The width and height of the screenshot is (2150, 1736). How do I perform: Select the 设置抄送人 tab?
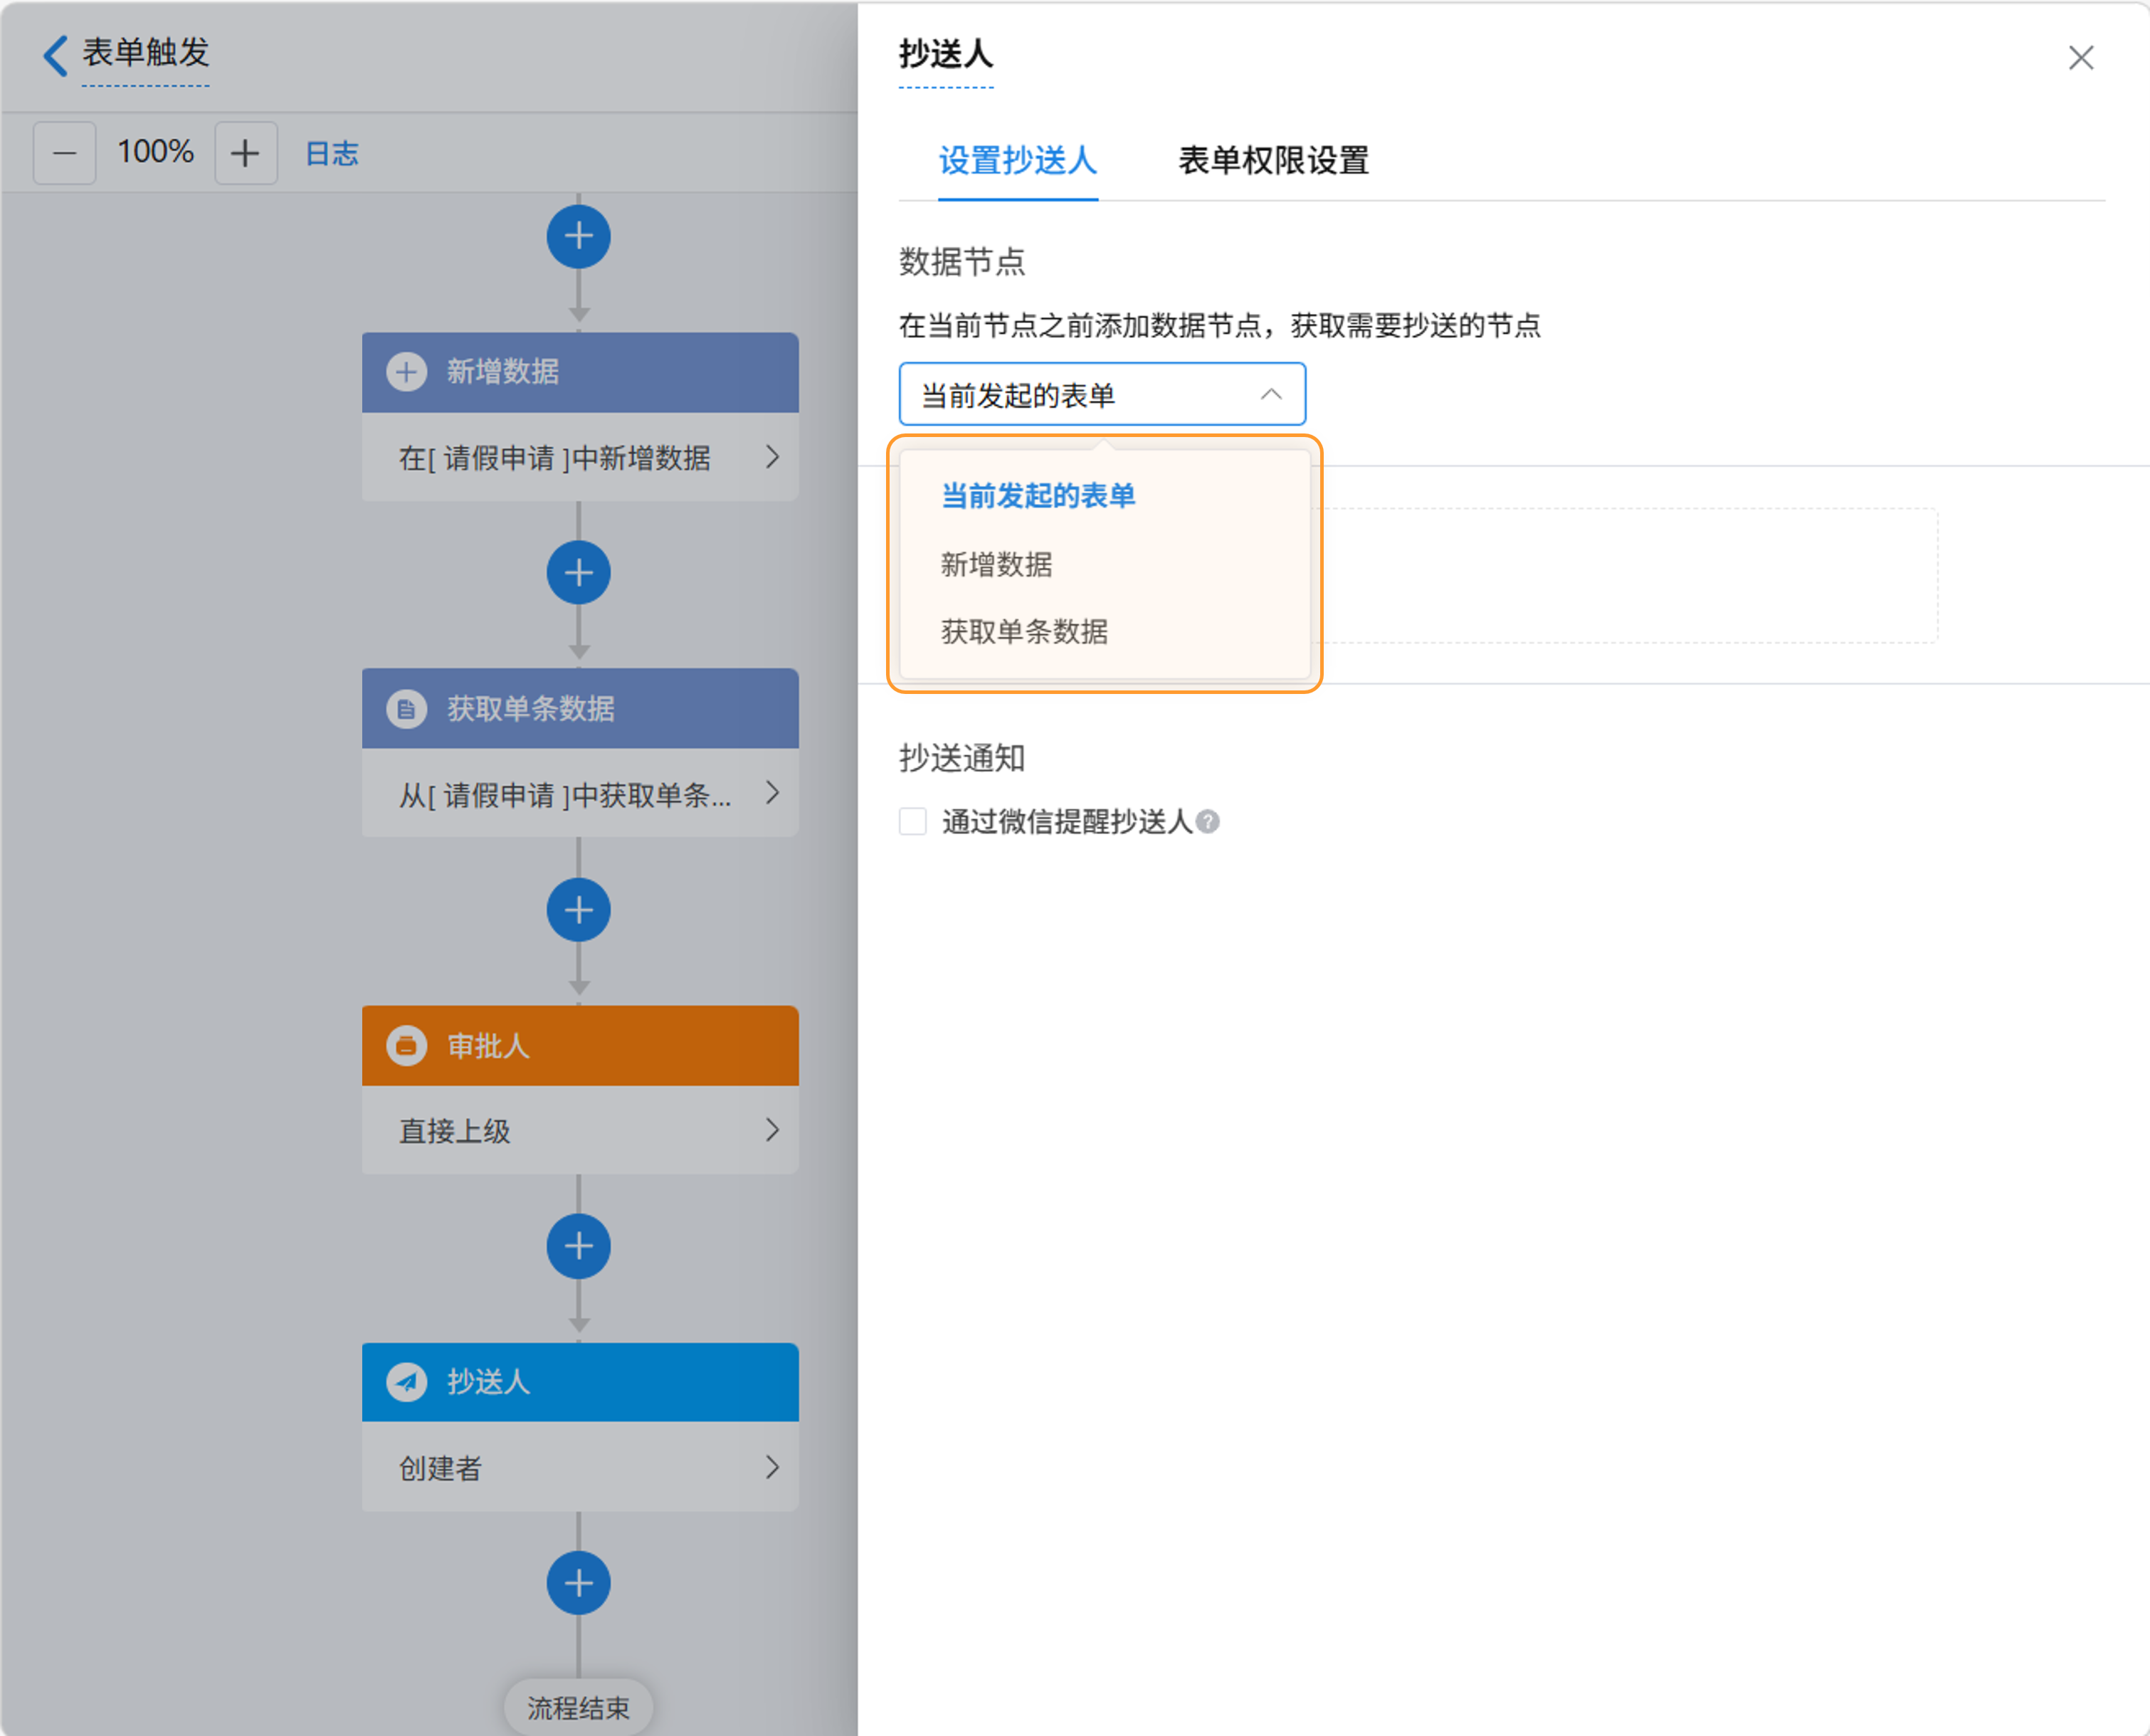[1017, 160]
